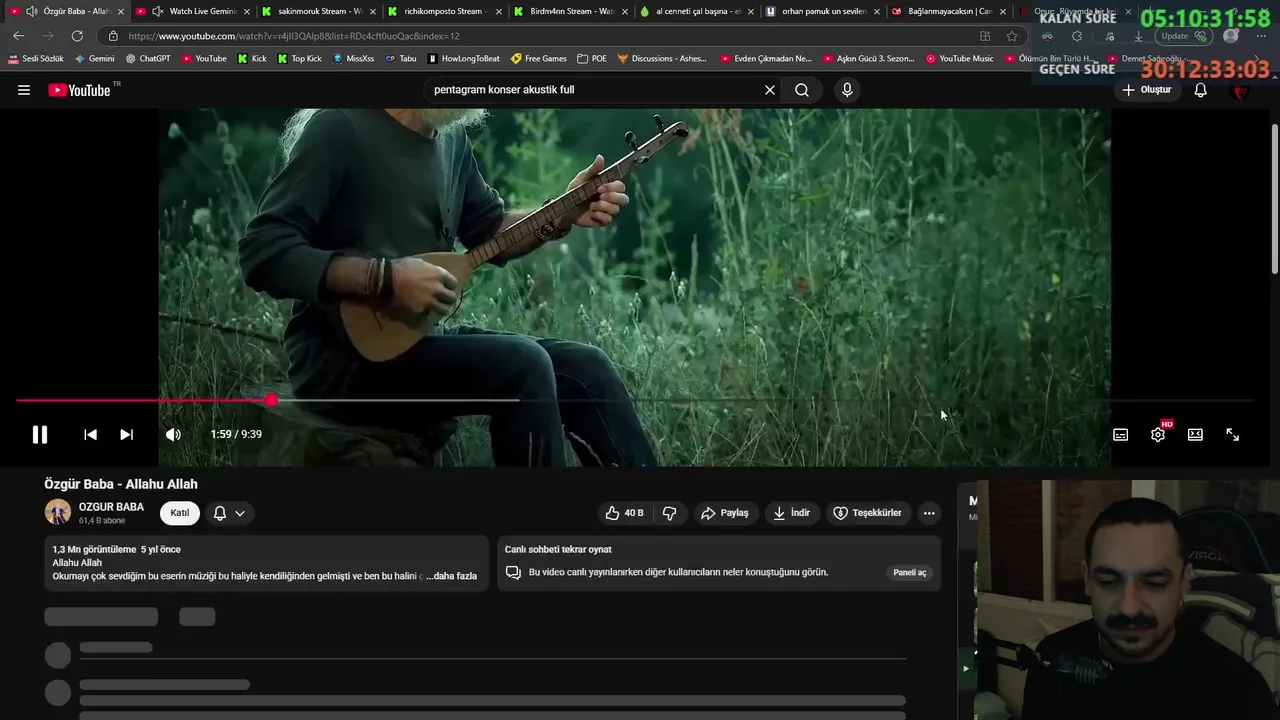Switch to theater mode view
This screenshot has height=720, width=1280.
(1195, 434)
